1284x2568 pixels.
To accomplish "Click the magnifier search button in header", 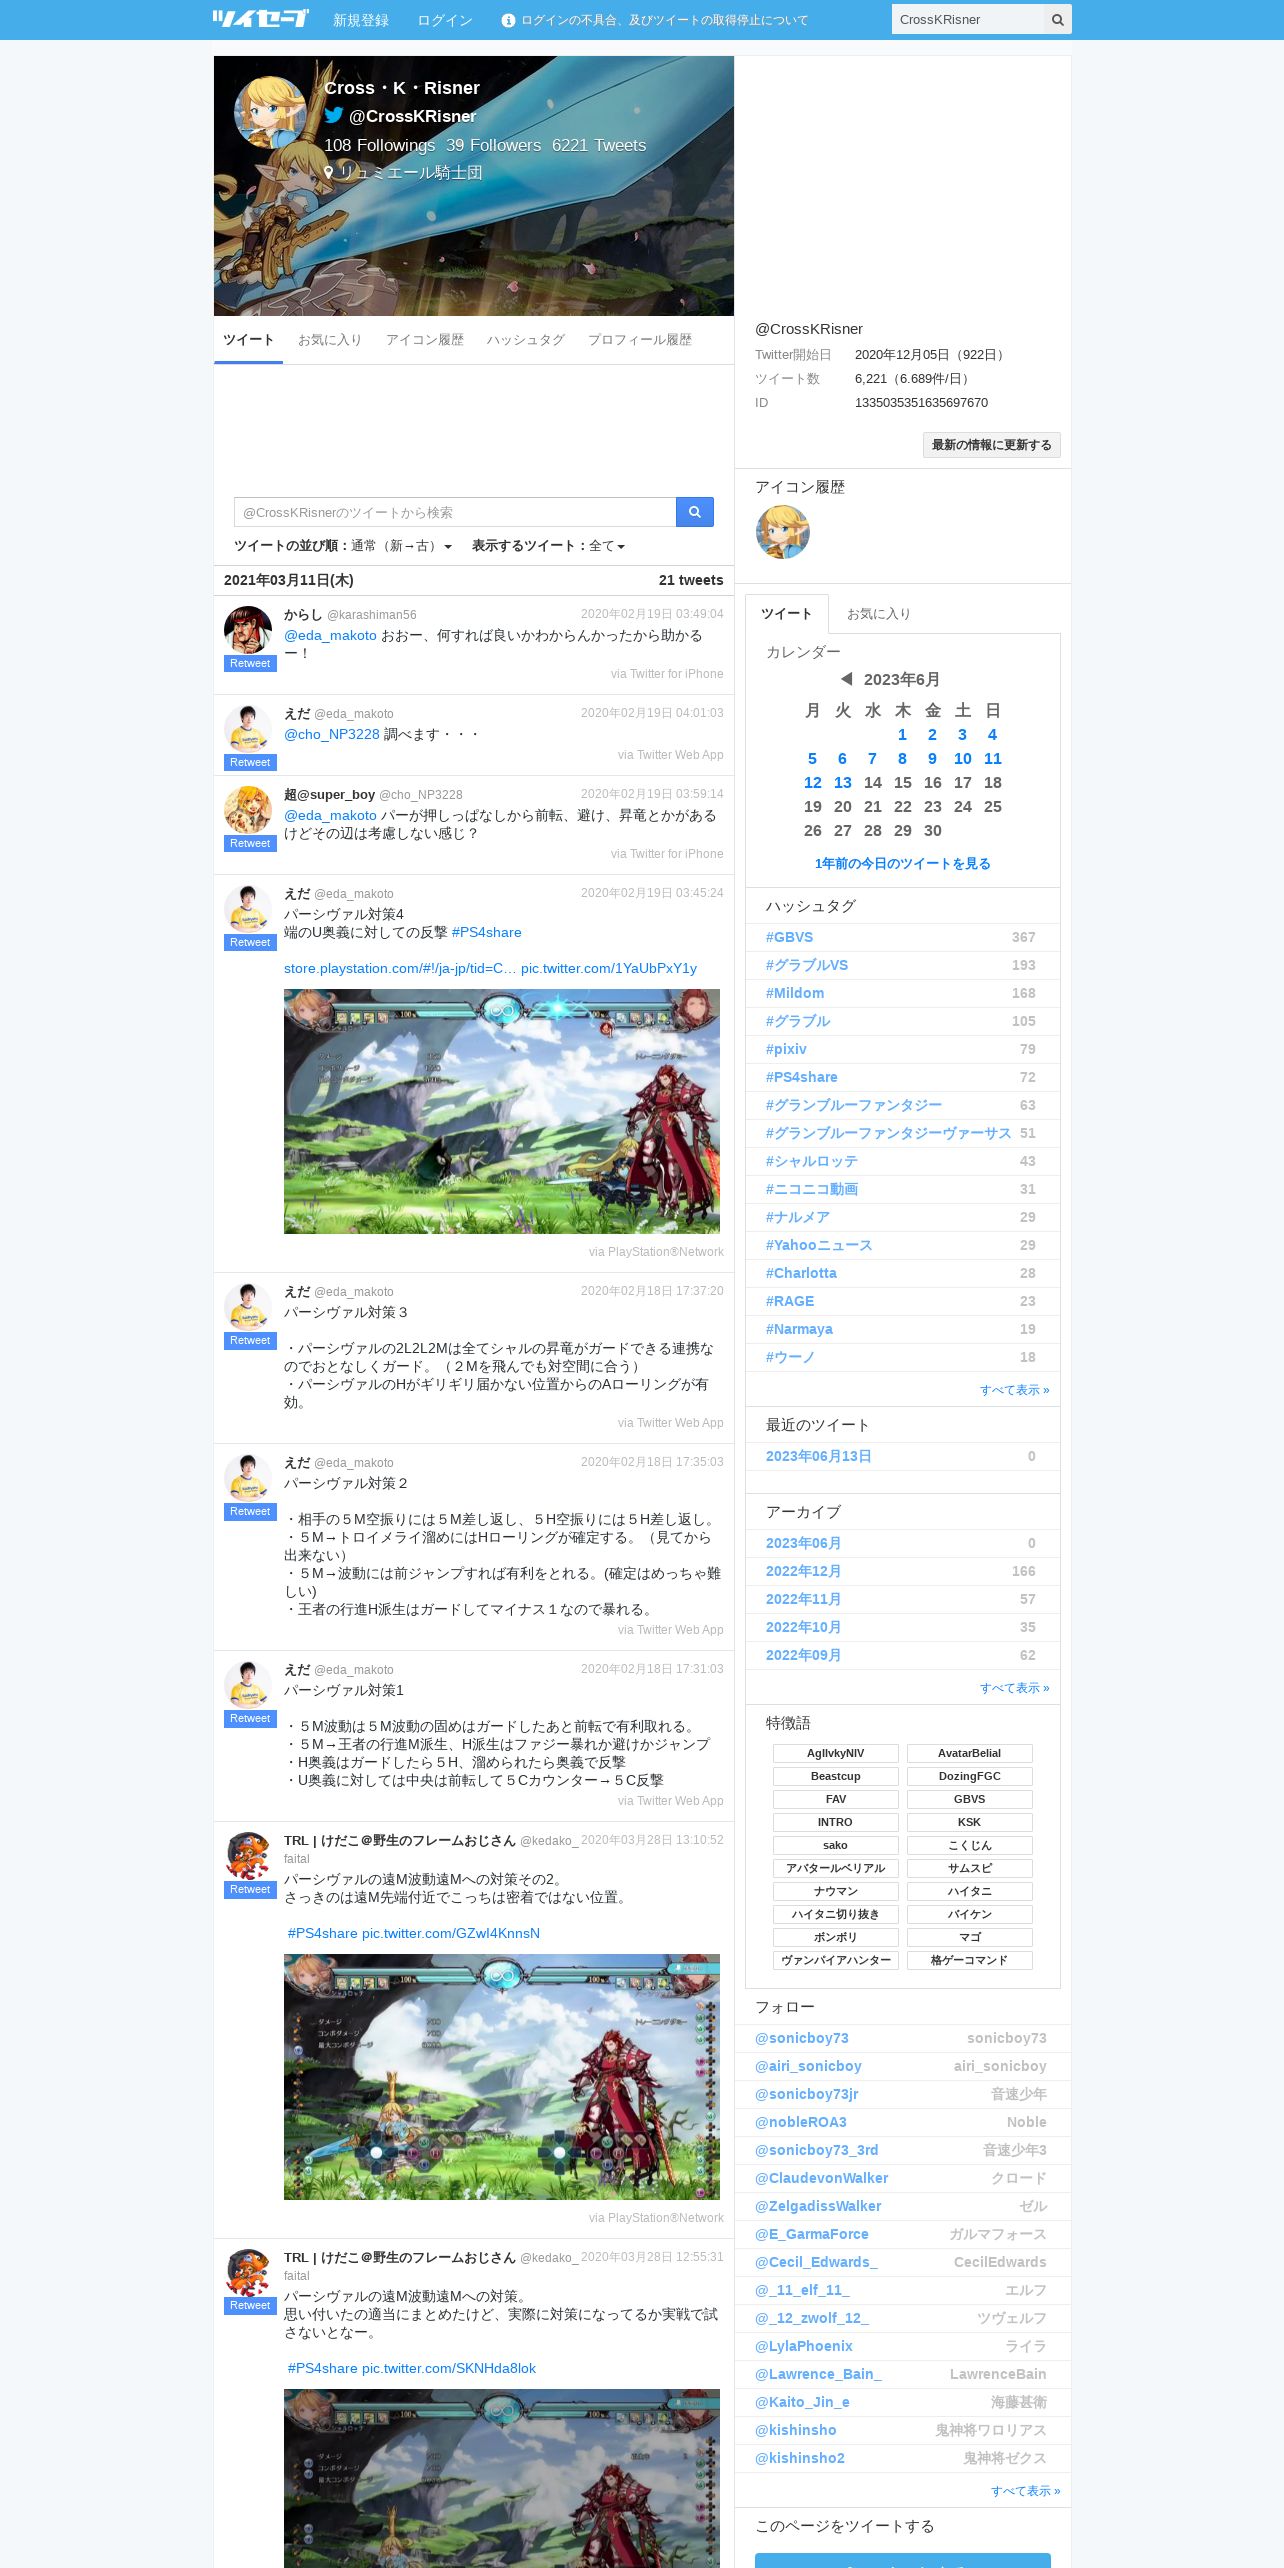I will 1057,19.
